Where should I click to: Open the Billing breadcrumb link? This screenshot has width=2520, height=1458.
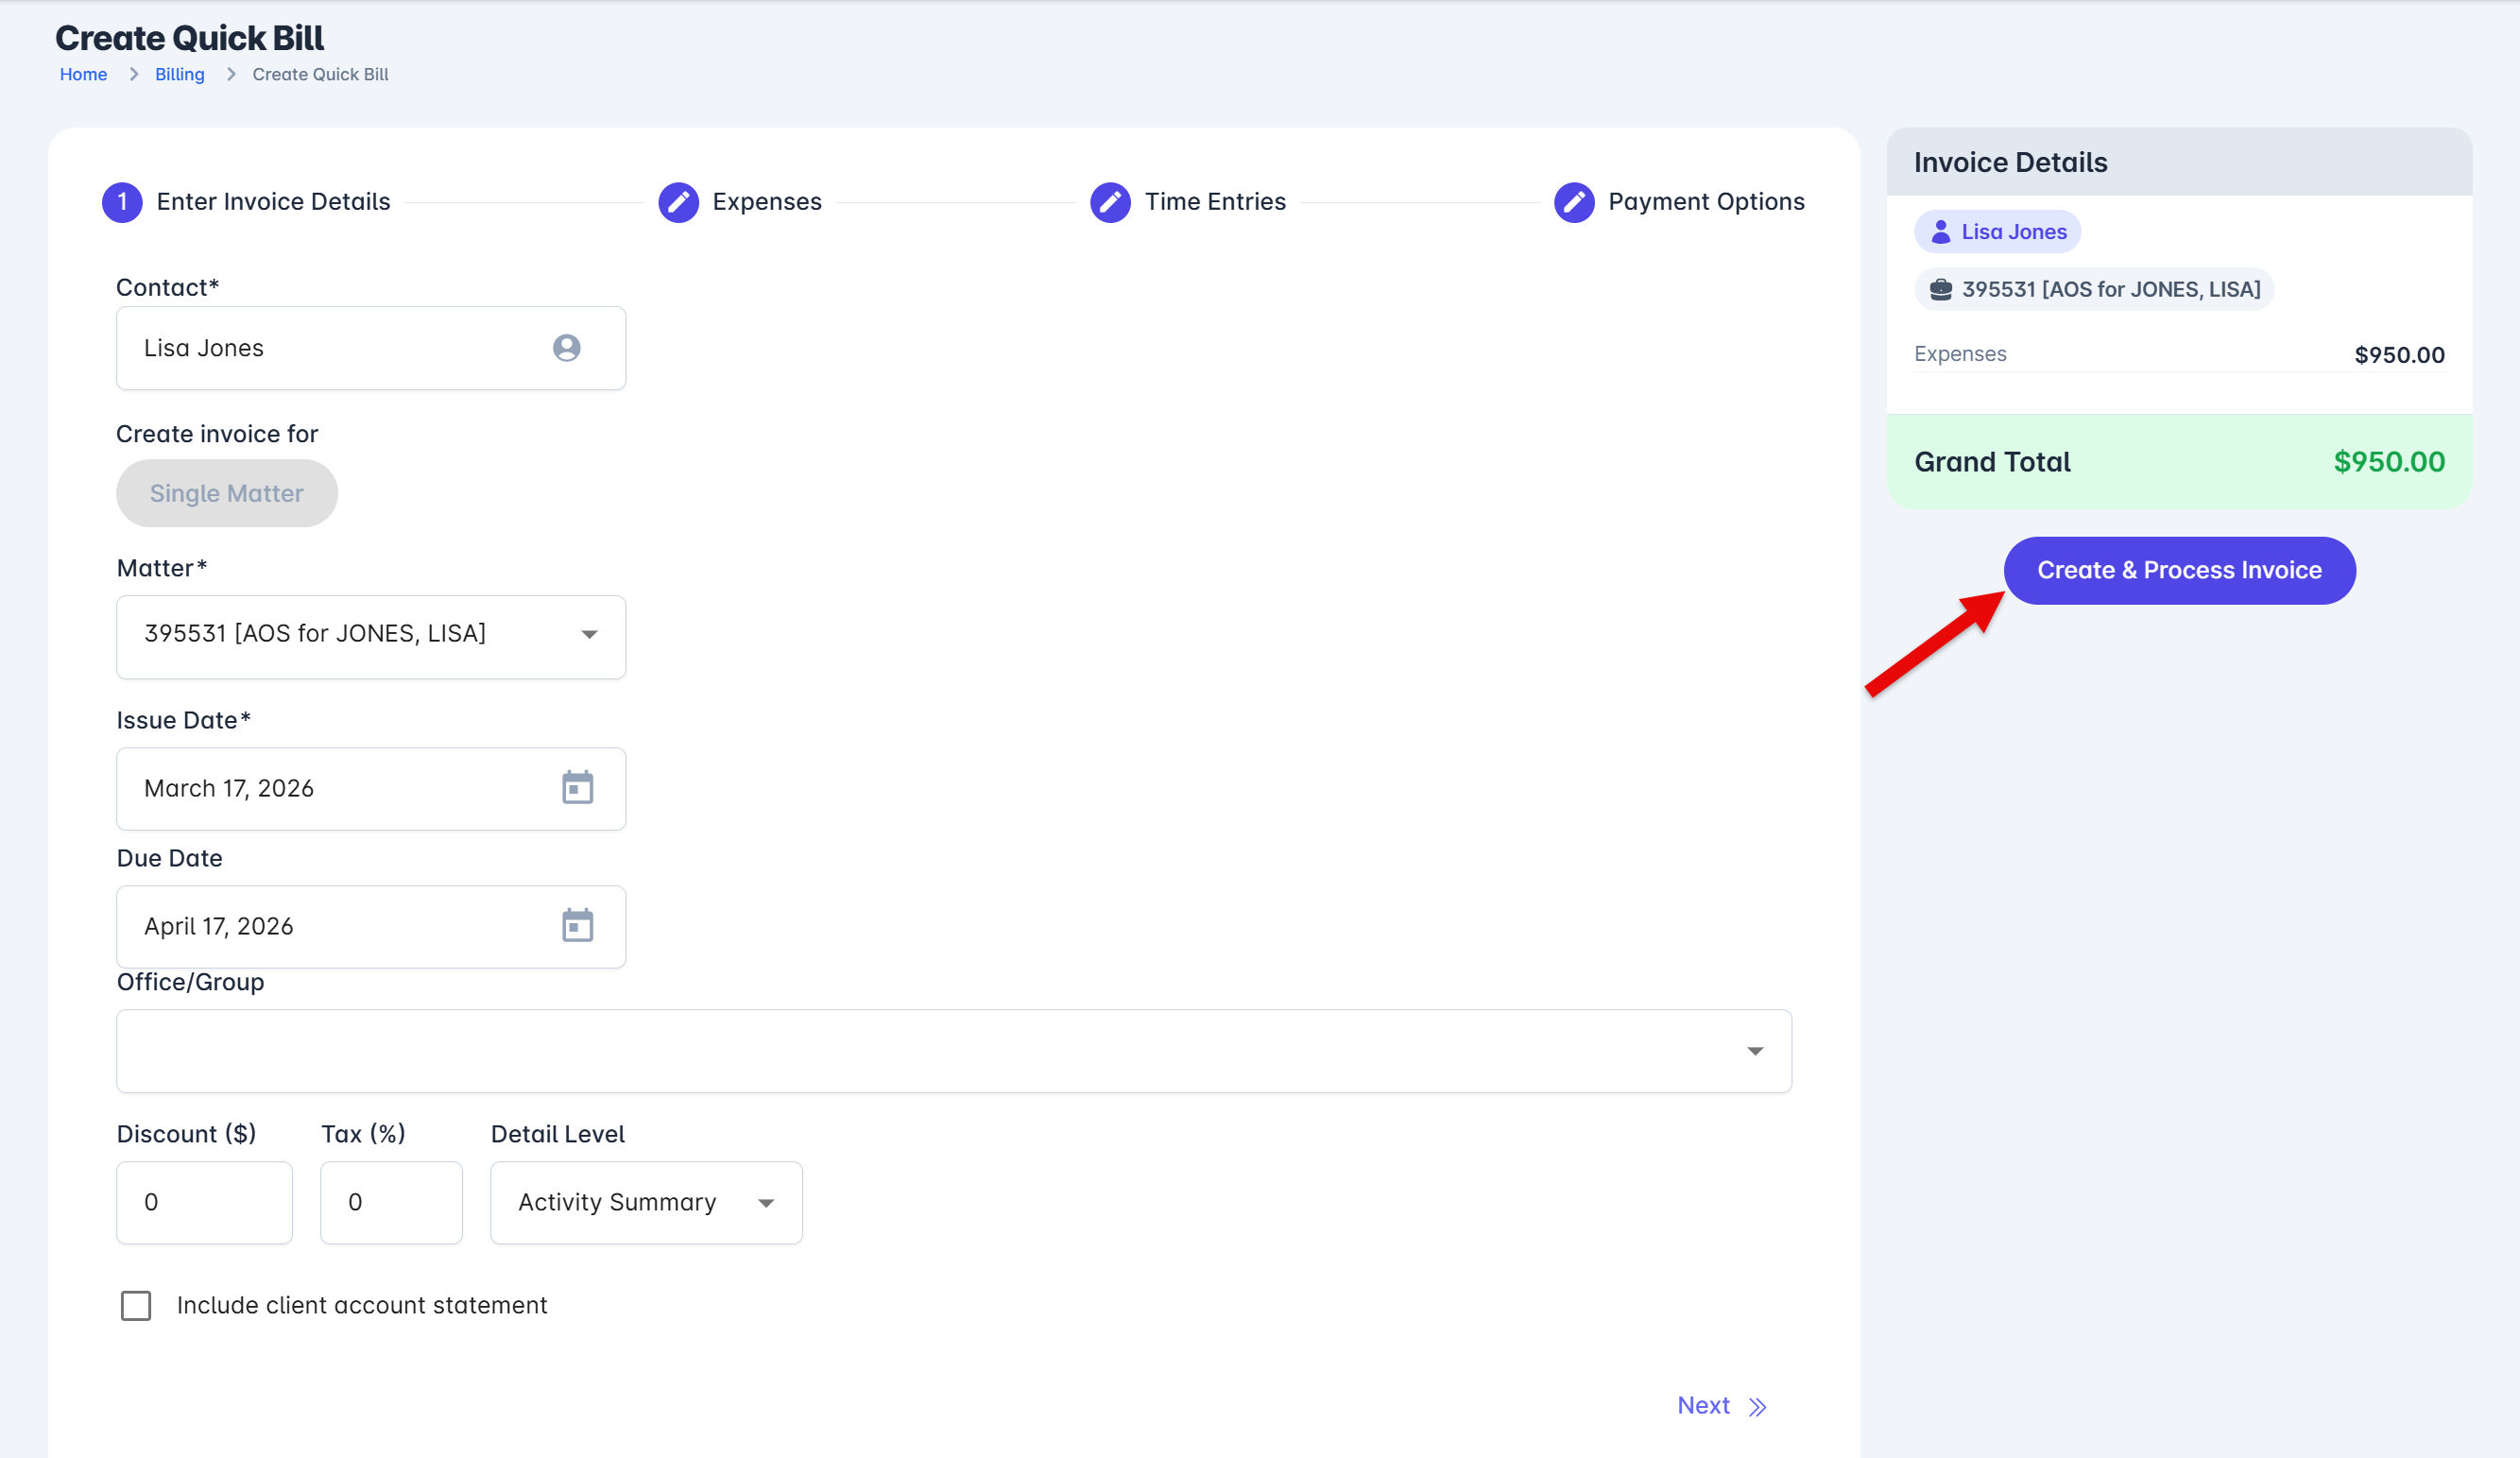180,74
